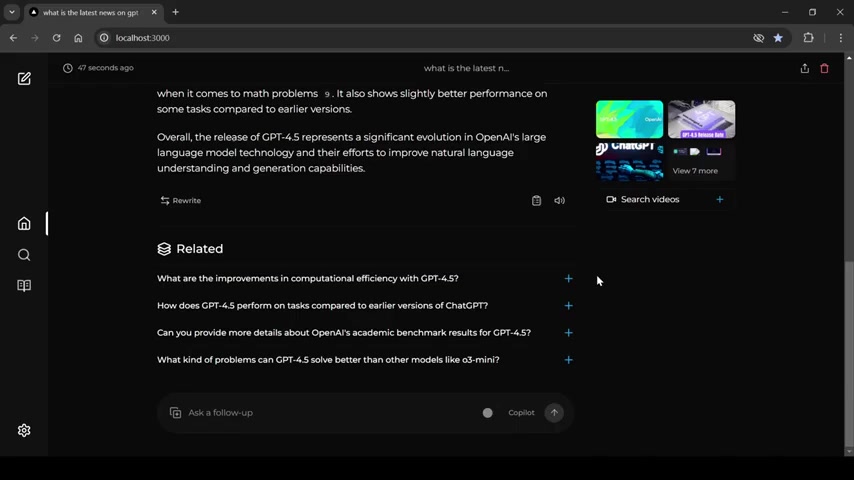Screen dimensions: 854x480
Task: Open the ChatGPT logo image thumbnail
Action: tap(629, 161)
